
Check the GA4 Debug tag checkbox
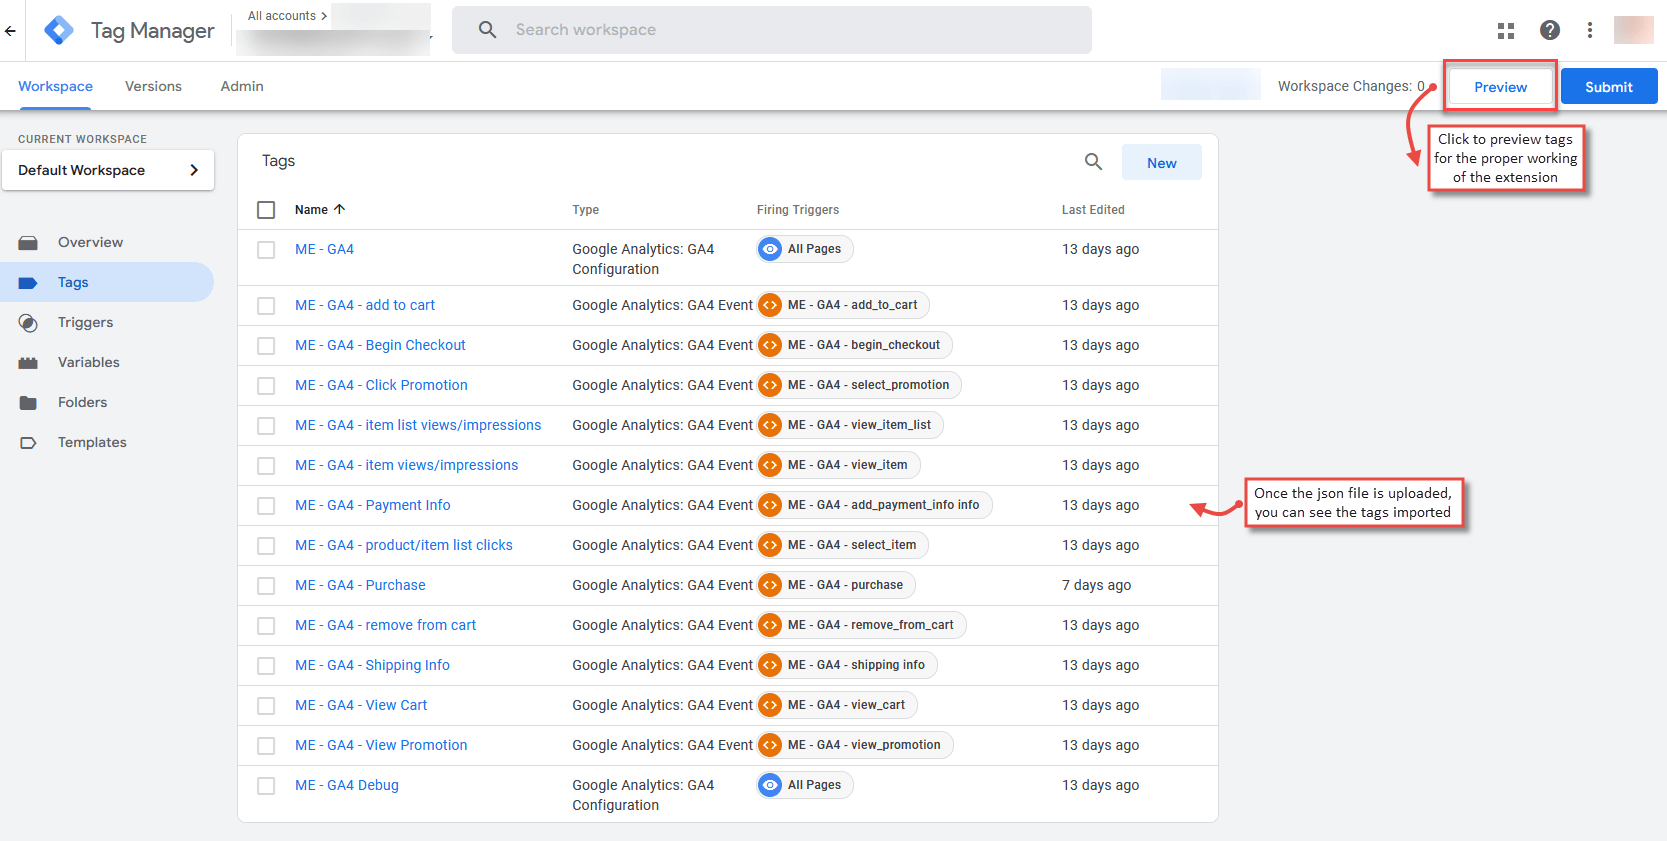[x=266, y=786]
